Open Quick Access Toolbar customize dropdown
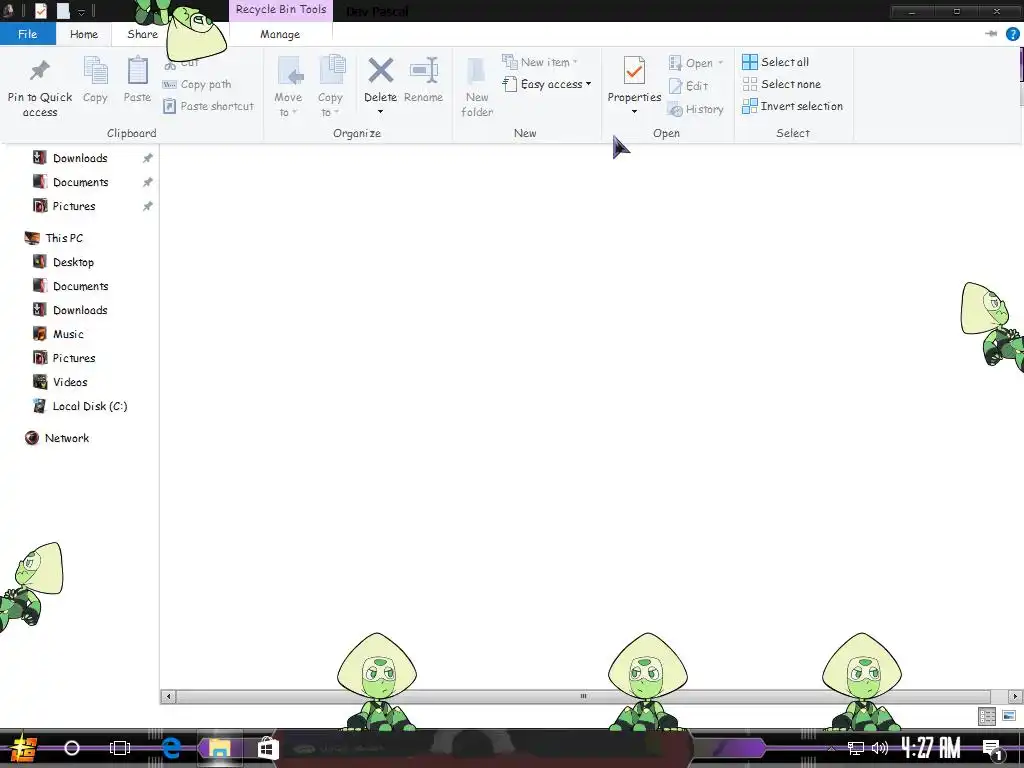The image size is (1024, 768). (81, 11)
